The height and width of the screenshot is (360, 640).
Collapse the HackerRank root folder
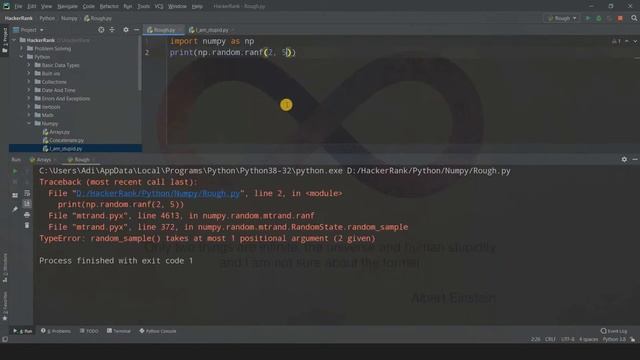[14, 40]
